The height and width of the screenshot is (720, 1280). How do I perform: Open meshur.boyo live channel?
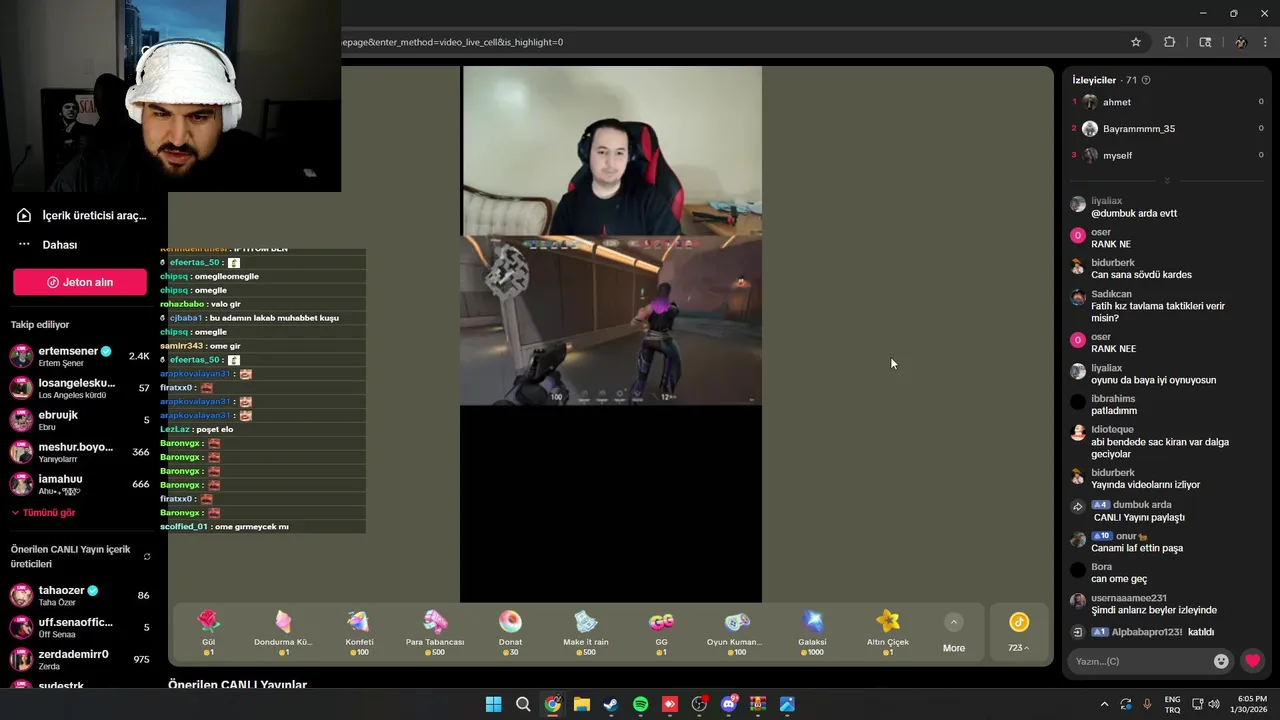click(80, 452)
